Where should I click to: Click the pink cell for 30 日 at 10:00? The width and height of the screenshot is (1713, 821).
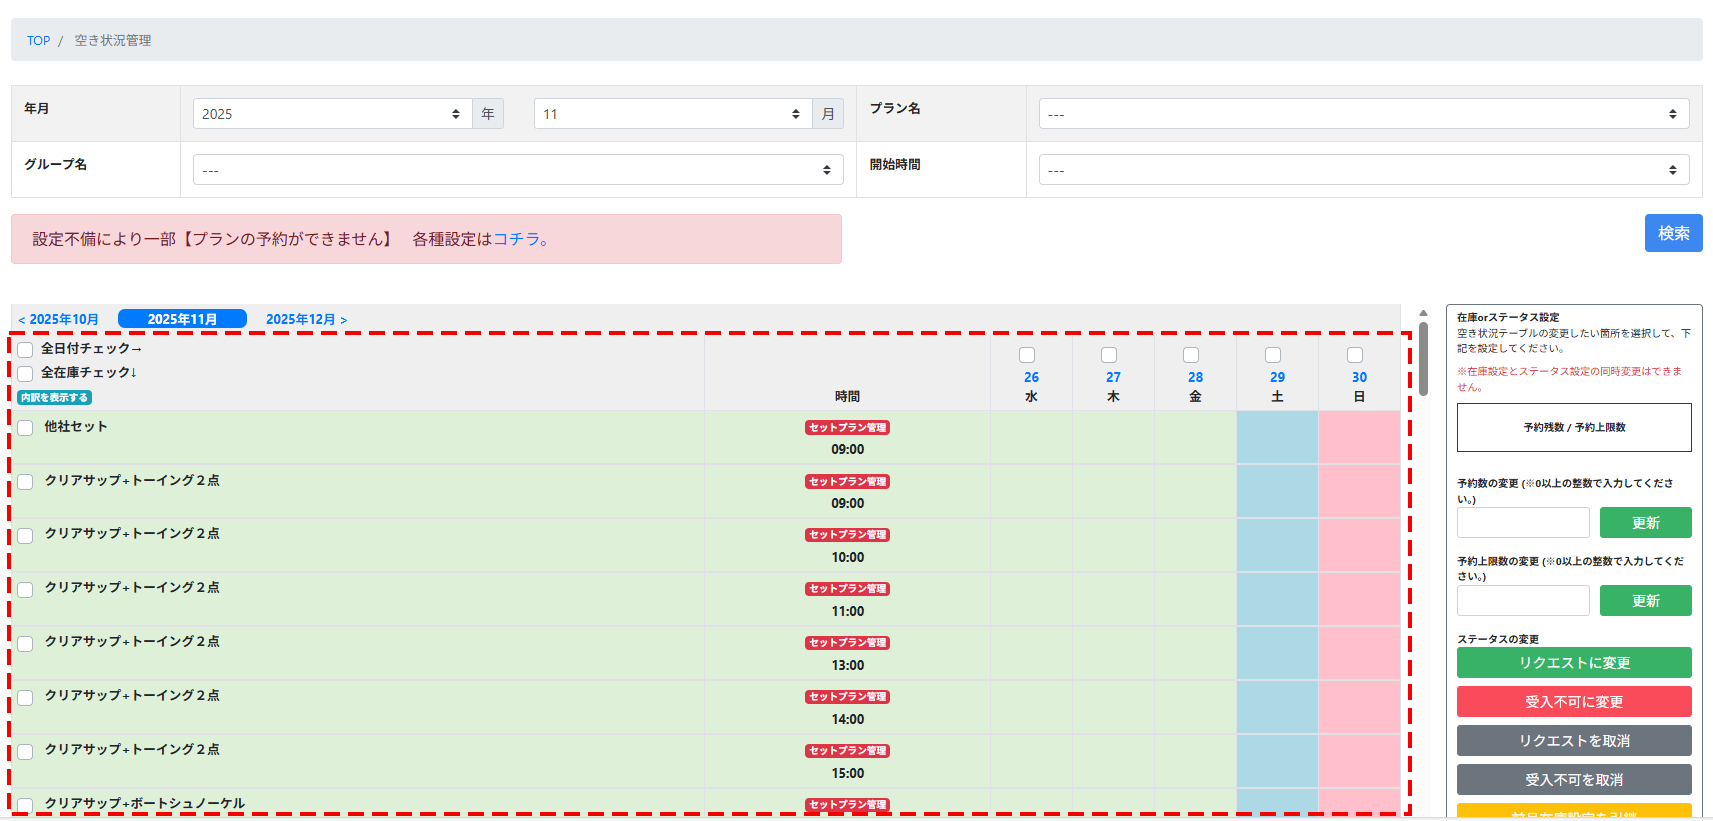click(1359, 545)
